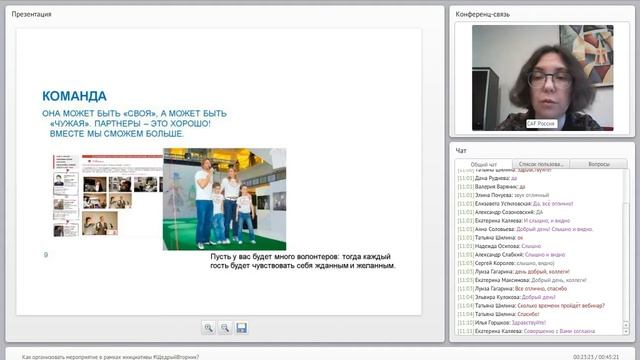Switch to the Вопросы tab
This screenshot has width=640, height=360.
(x=599, y=164)
